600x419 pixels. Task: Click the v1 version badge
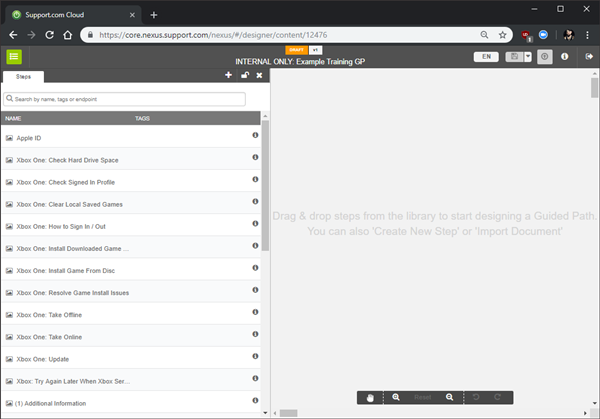tap(315, 50)
